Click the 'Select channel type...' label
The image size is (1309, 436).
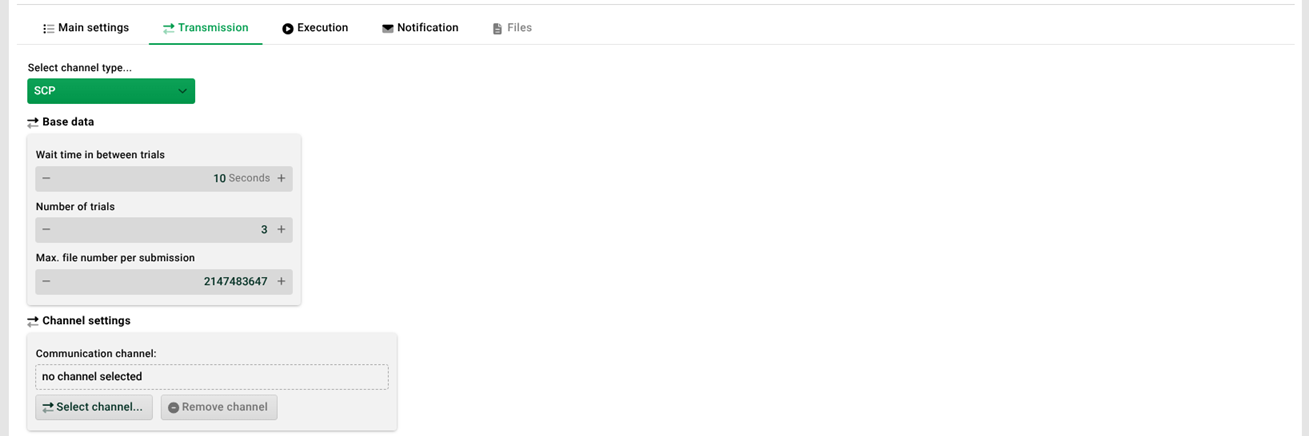(x=79, y=68)
